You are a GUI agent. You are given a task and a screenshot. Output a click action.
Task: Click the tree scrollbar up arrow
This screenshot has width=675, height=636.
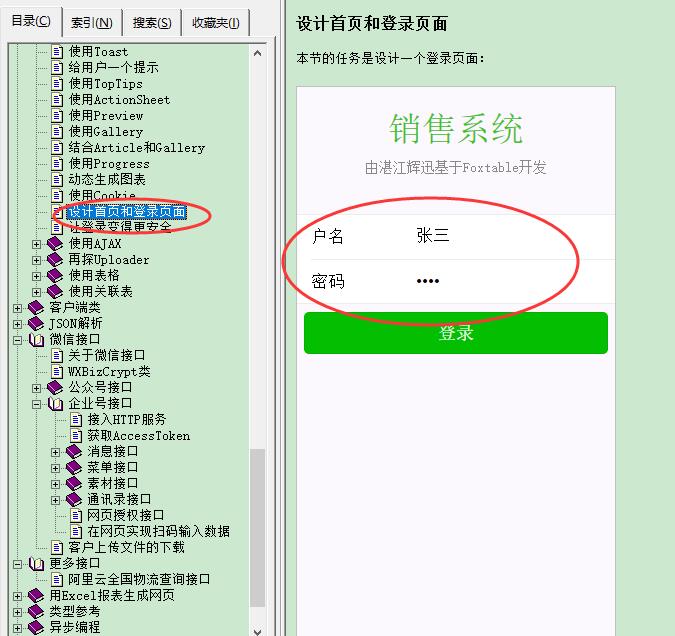(257, 53)
